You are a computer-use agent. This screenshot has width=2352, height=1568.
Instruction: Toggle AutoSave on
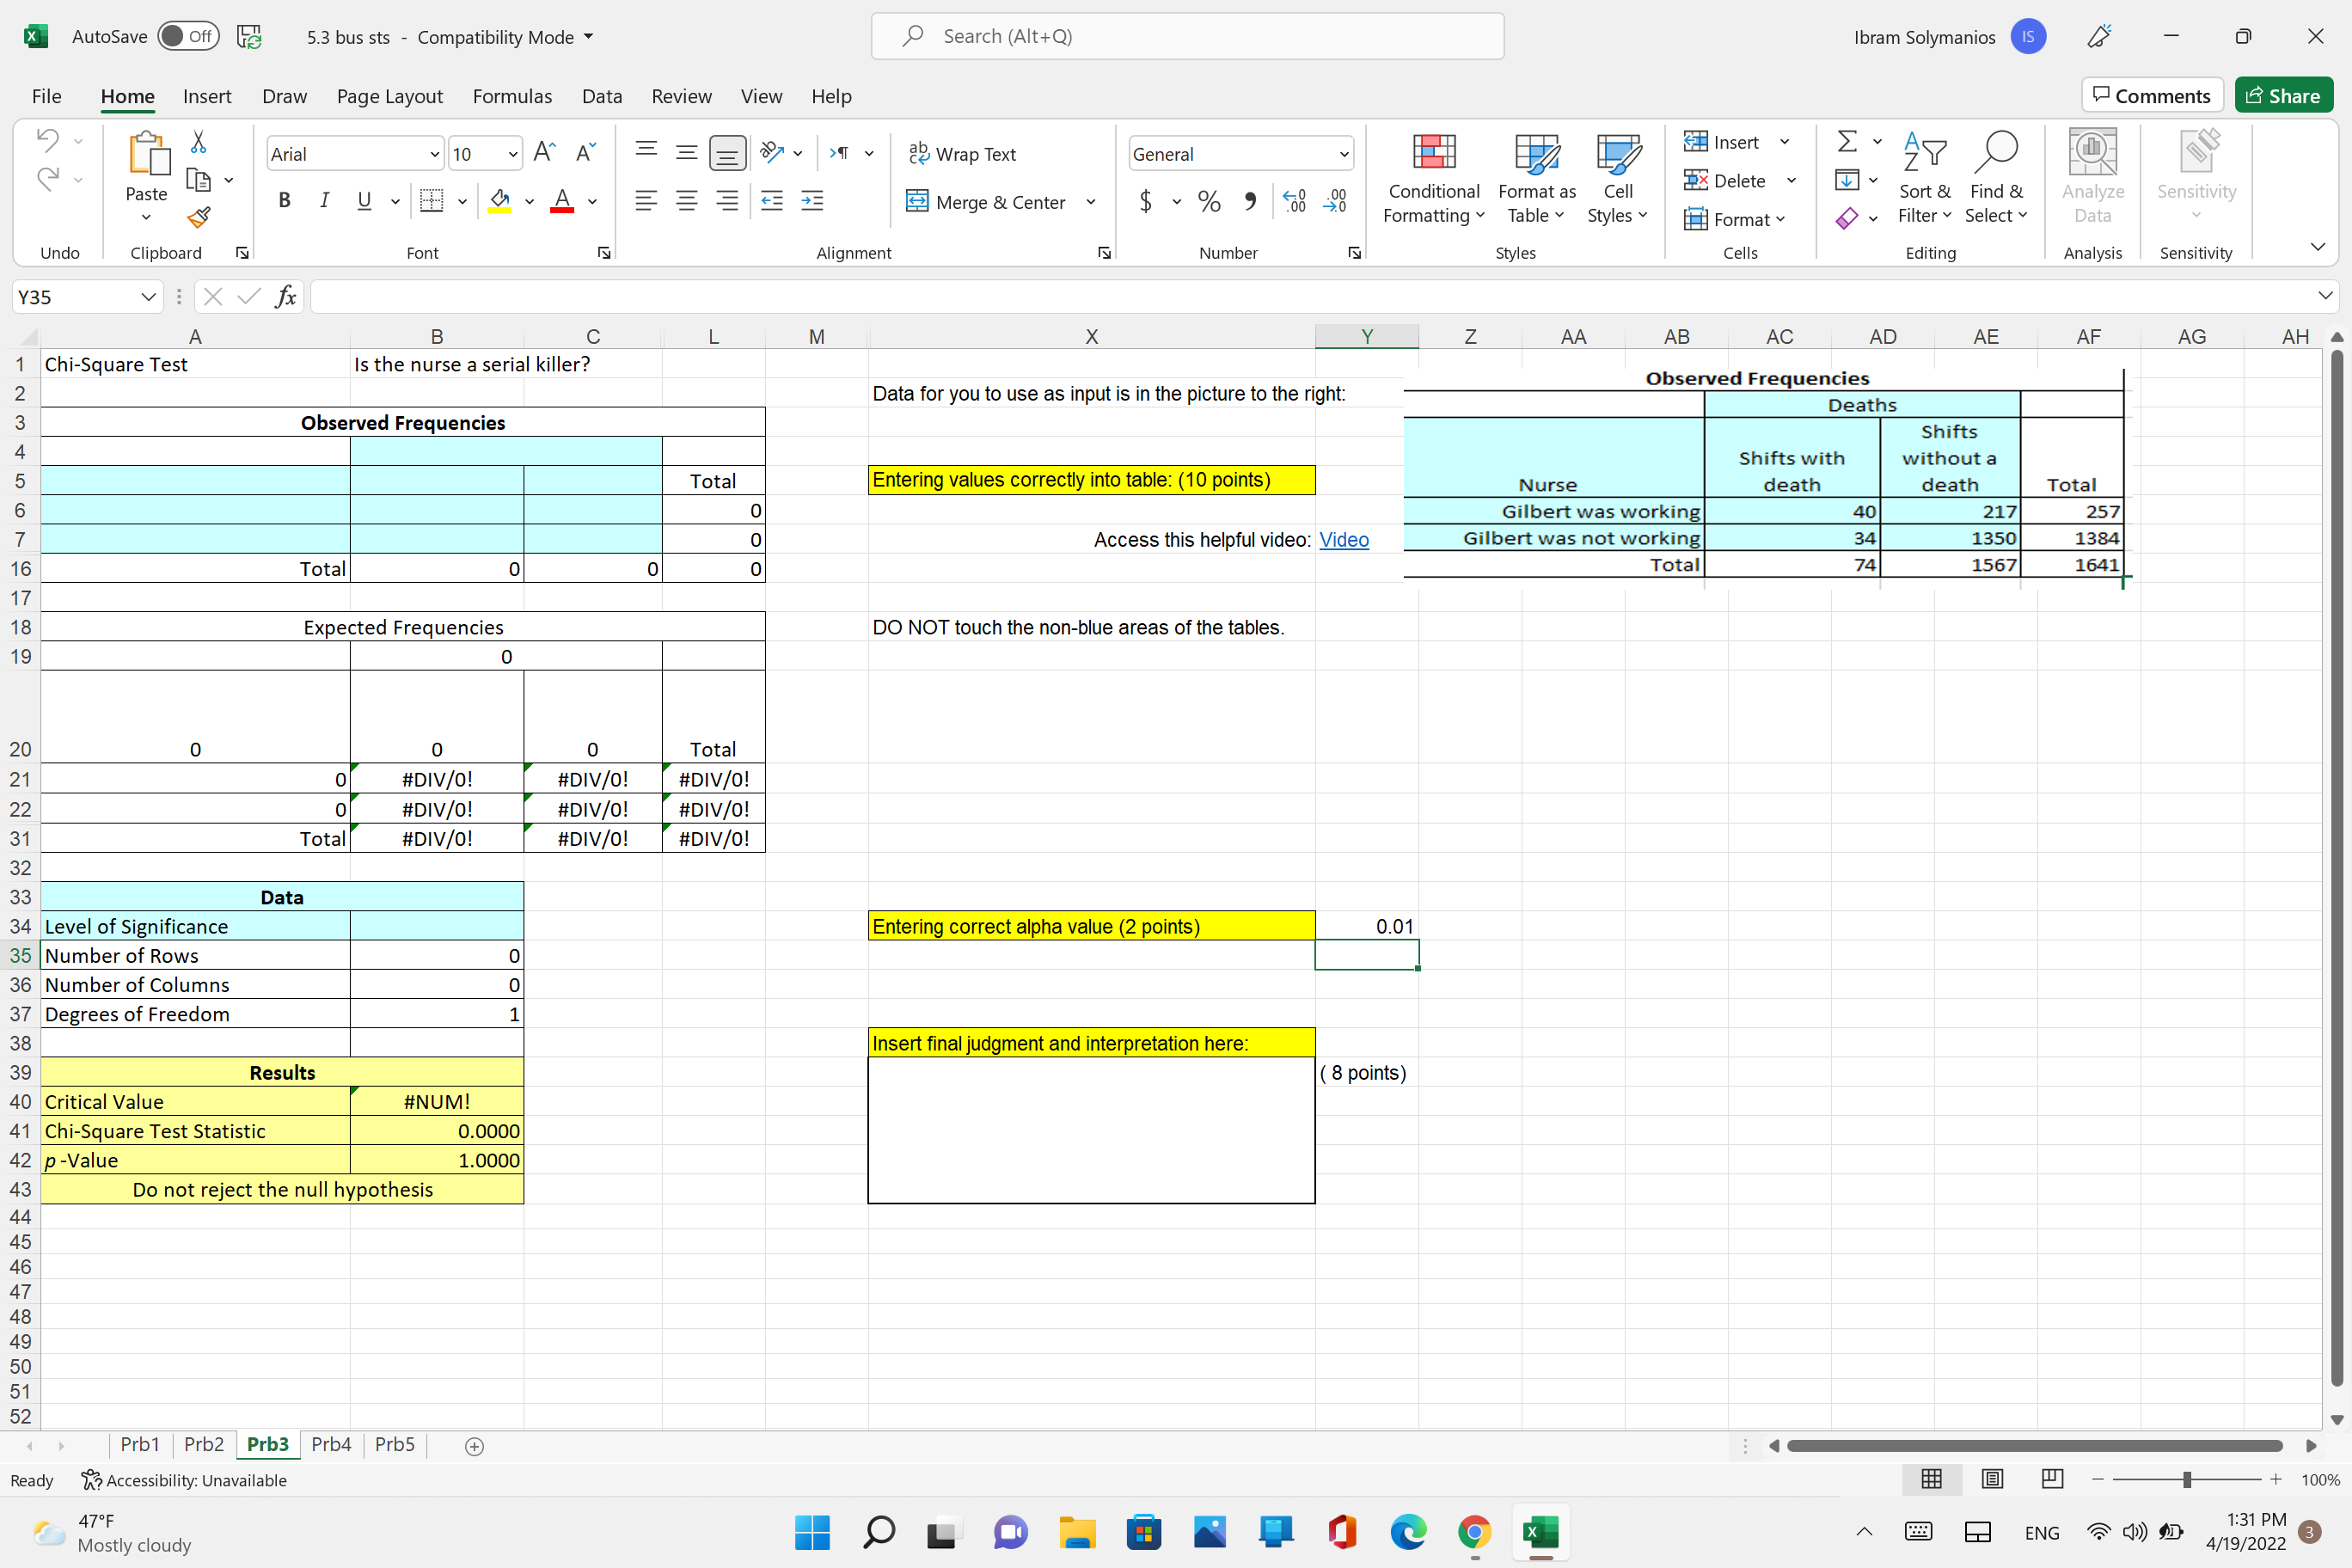pyautogui.click(x=189, y=36)
